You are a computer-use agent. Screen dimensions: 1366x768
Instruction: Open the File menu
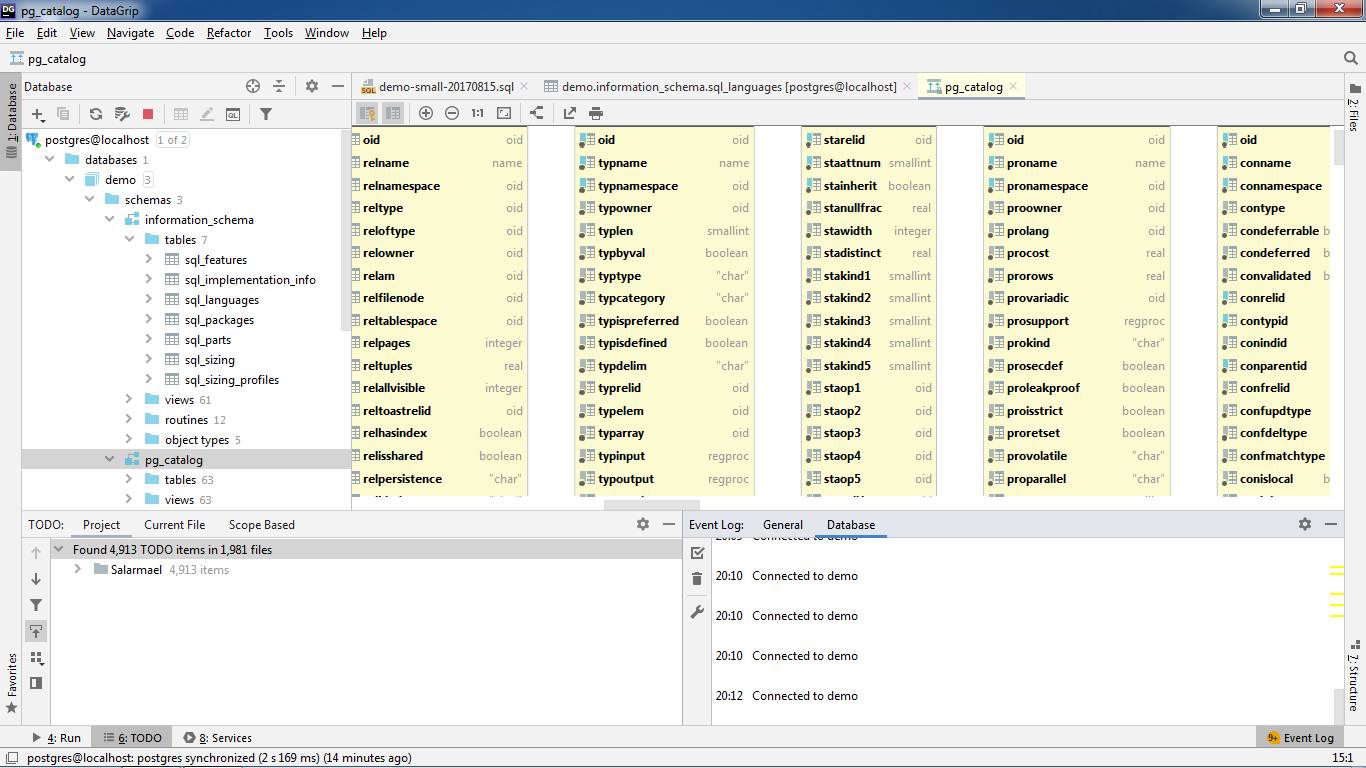(15, 33)
